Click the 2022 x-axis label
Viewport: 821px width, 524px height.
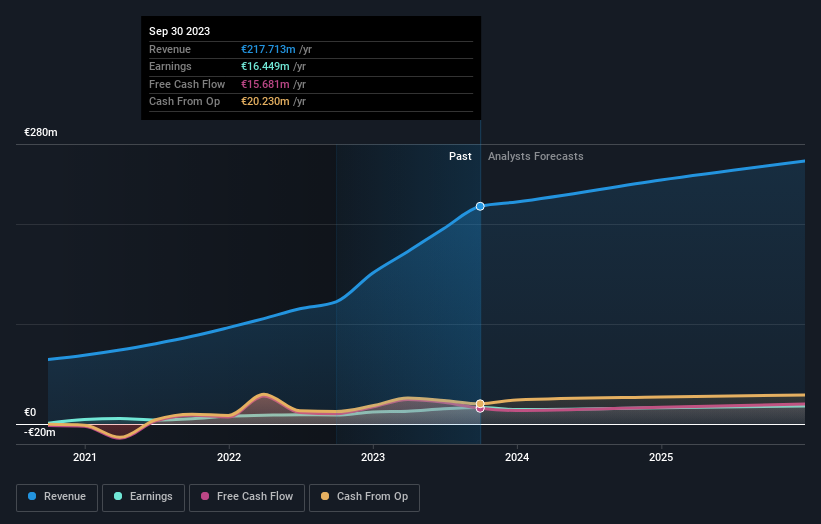click(x=229, y=457)
